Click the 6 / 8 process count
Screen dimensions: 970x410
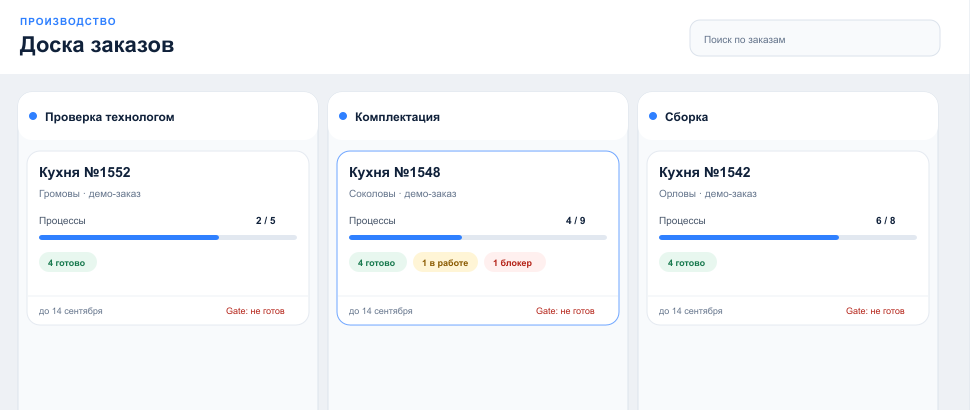pyautogui.click(x=886, y=221)
